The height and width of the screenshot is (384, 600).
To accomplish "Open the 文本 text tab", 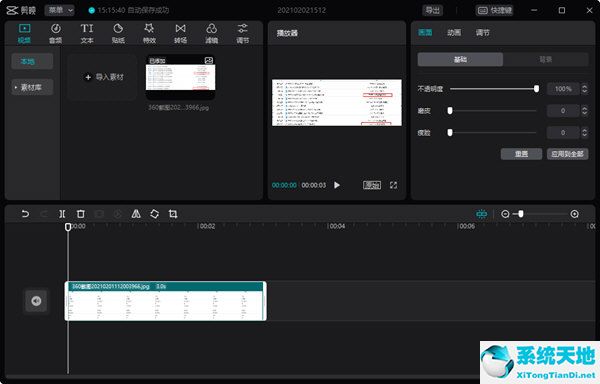I will click(x=87, y=33).
